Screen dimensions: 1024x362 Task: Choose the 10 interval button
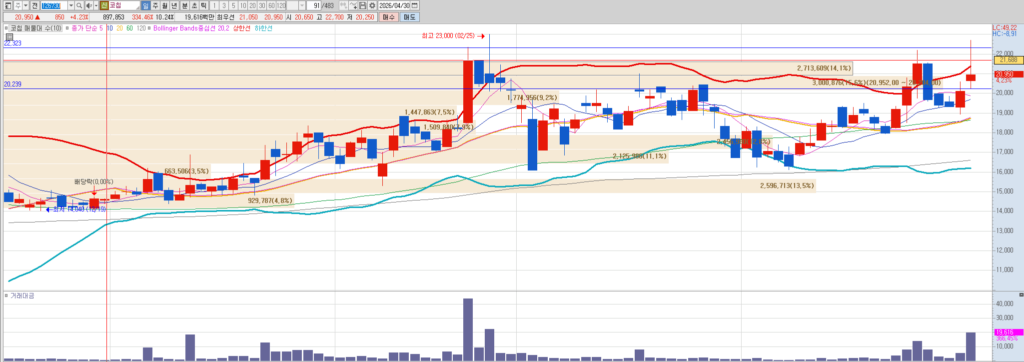click(242, 5)
